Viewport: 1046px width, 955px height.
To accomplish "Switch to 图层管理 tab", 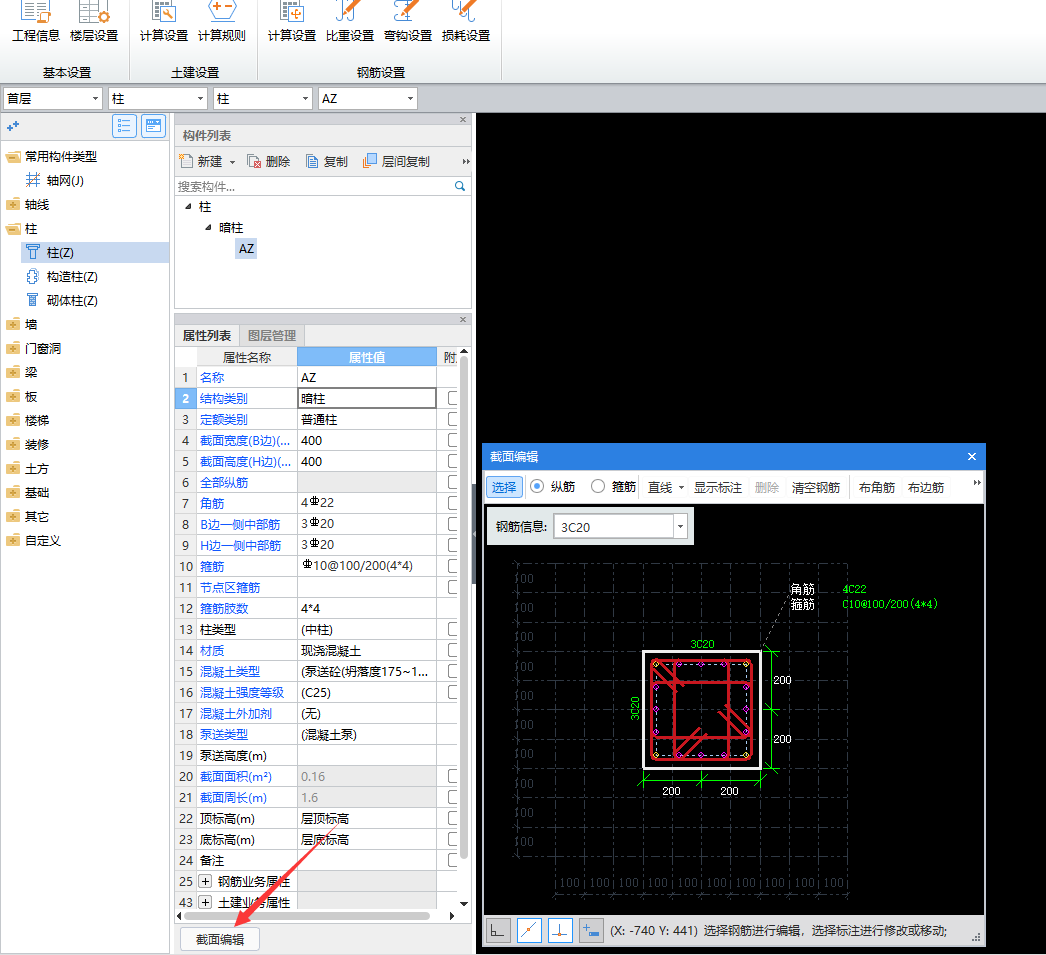I will click(272, 335).
